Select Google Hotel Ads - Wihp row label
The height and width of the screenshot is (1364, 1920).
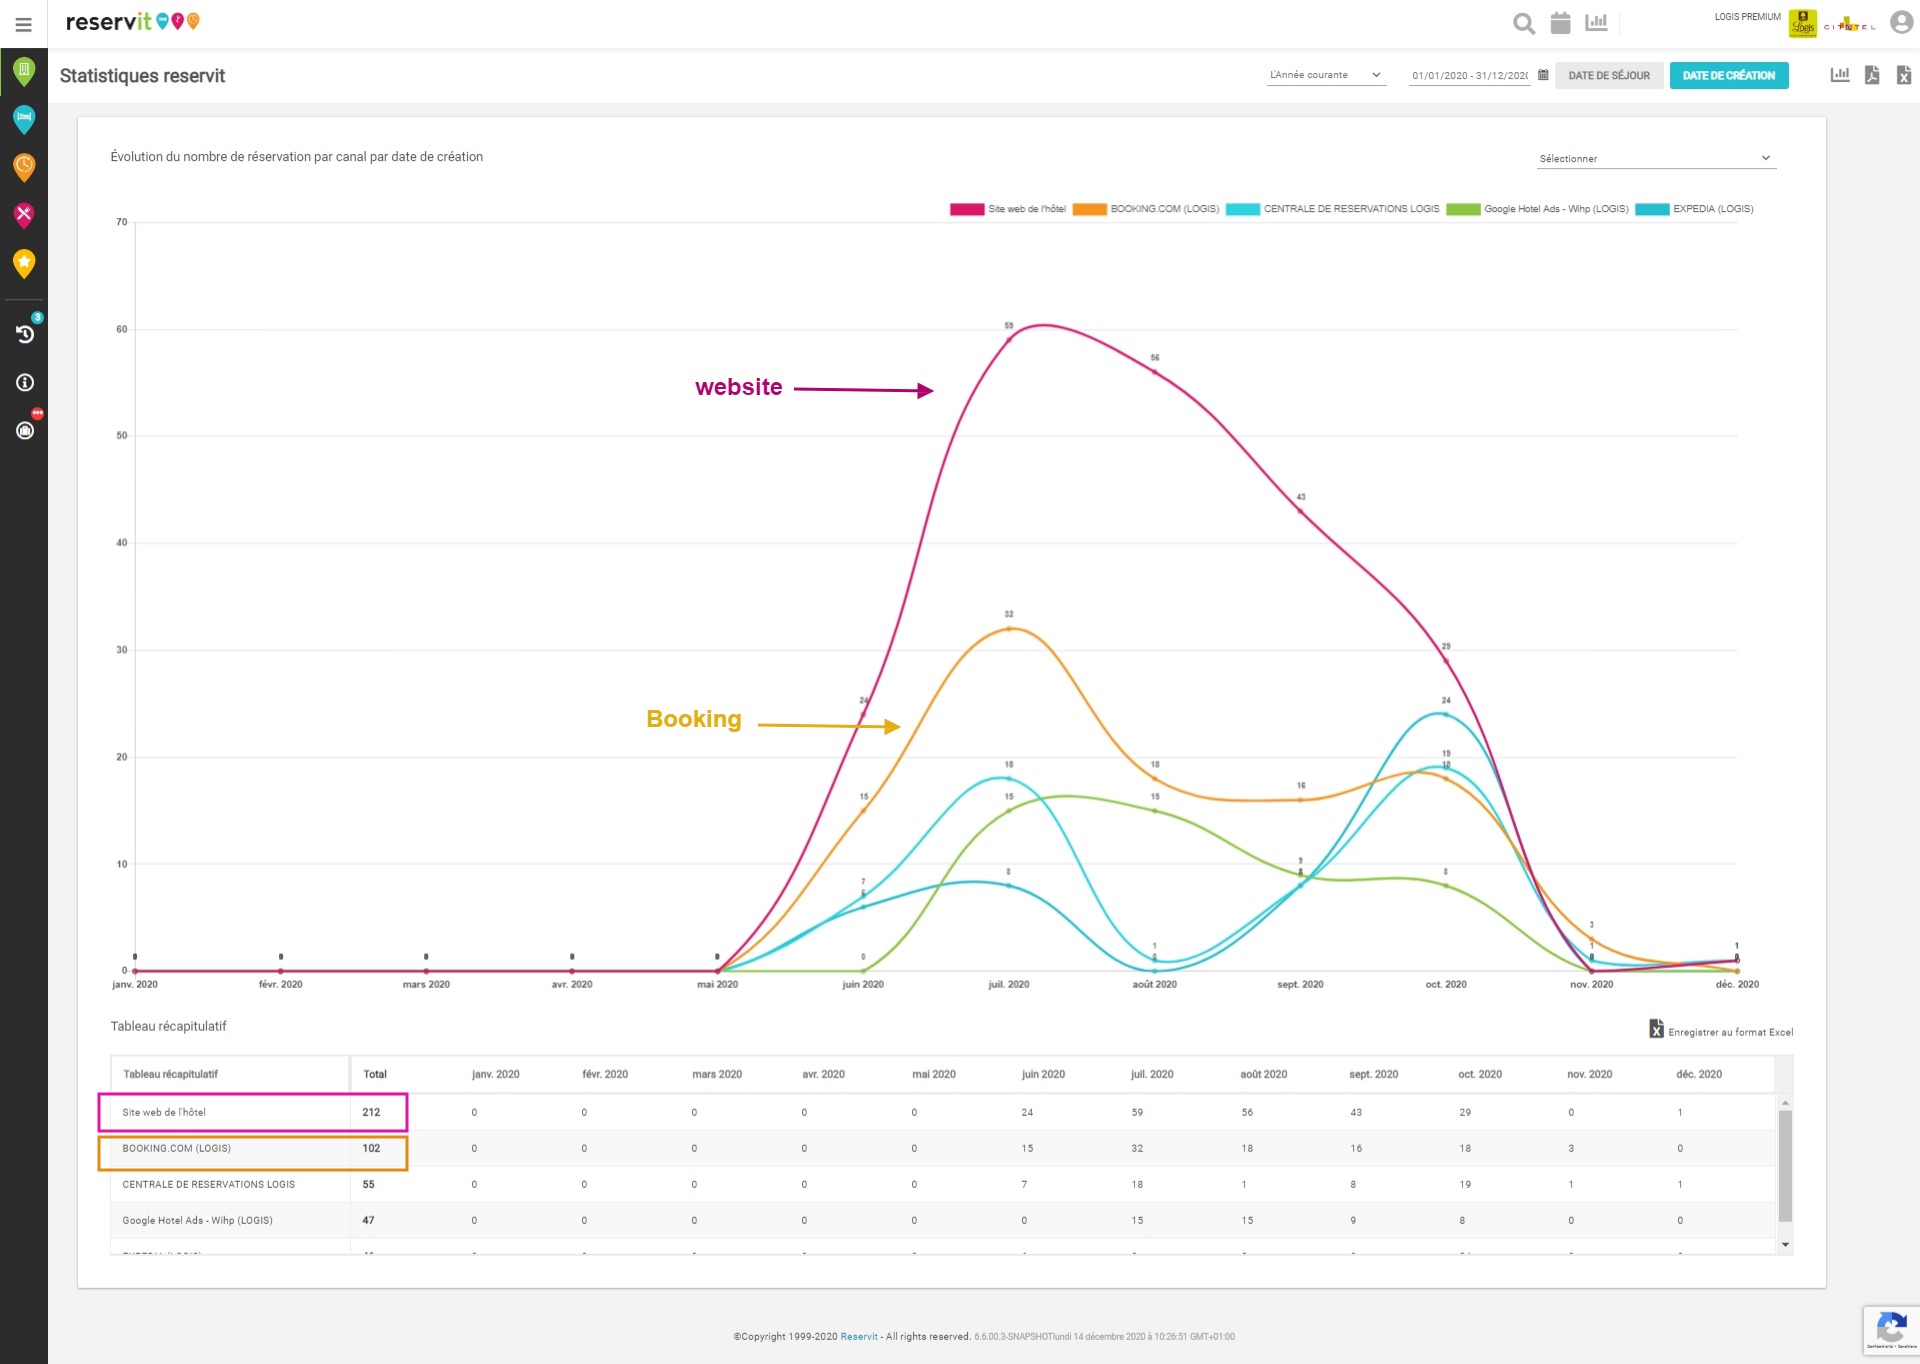[x=197, y=1220]
